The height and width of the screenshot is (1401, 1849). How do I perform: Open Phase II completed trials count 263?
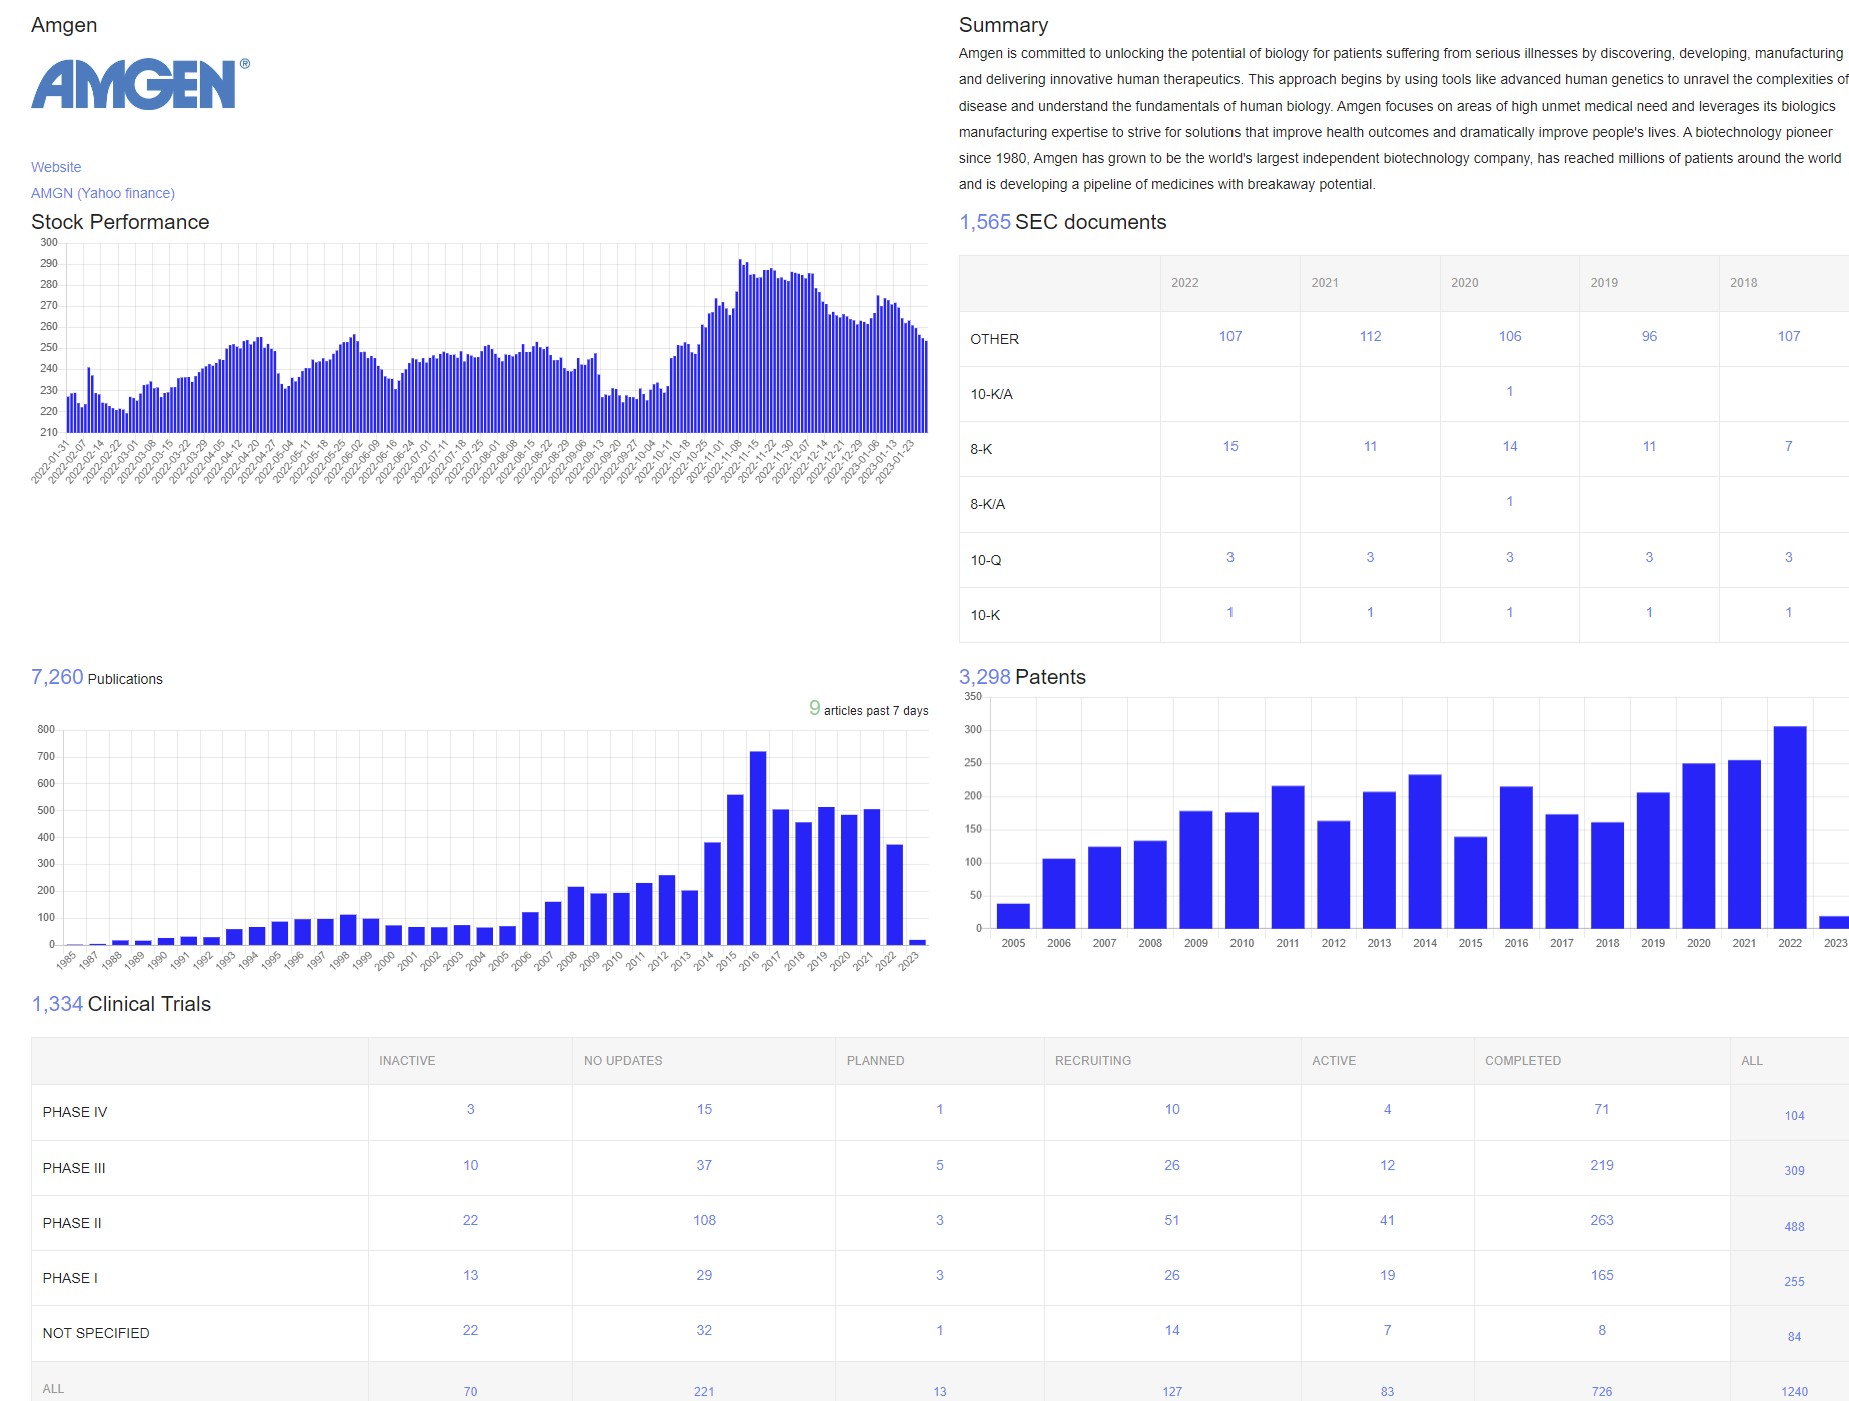tap(1602, 1220)
